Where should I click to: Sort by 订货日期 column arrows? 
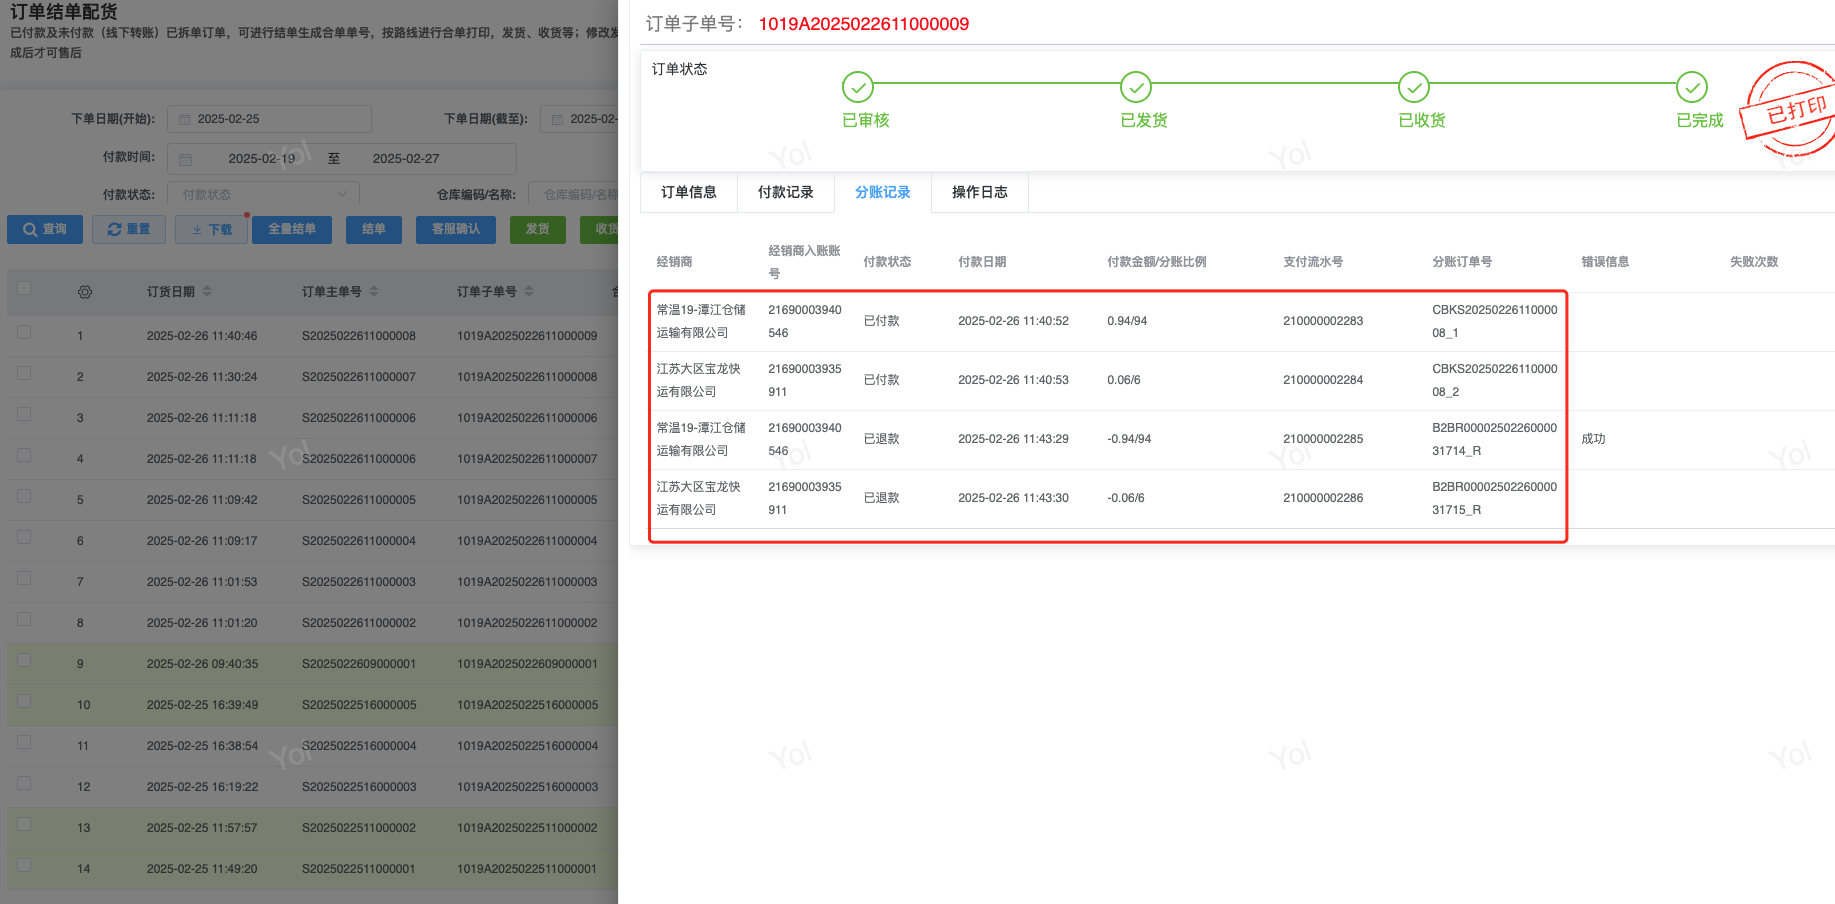pos(207,291)
